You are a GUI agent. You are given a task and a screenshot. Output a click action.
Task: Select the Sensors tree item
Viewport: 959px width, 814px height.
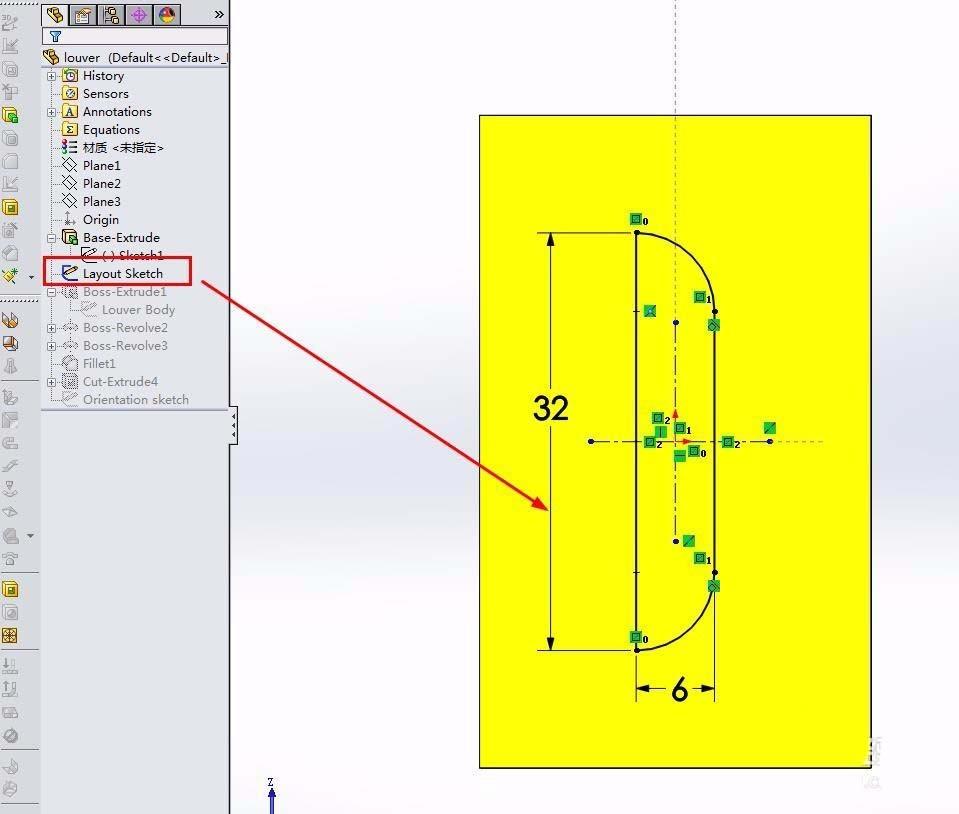pyautogui.click(x=104, y=93)
